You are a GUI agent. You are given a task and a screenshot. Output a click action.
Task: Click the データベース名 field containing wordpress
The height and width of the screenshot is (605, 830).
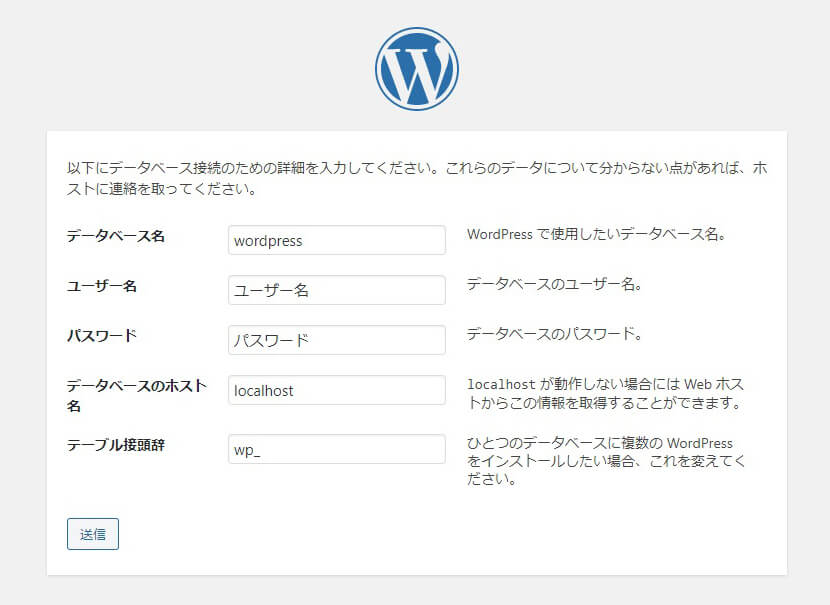[x=337, y=240]
